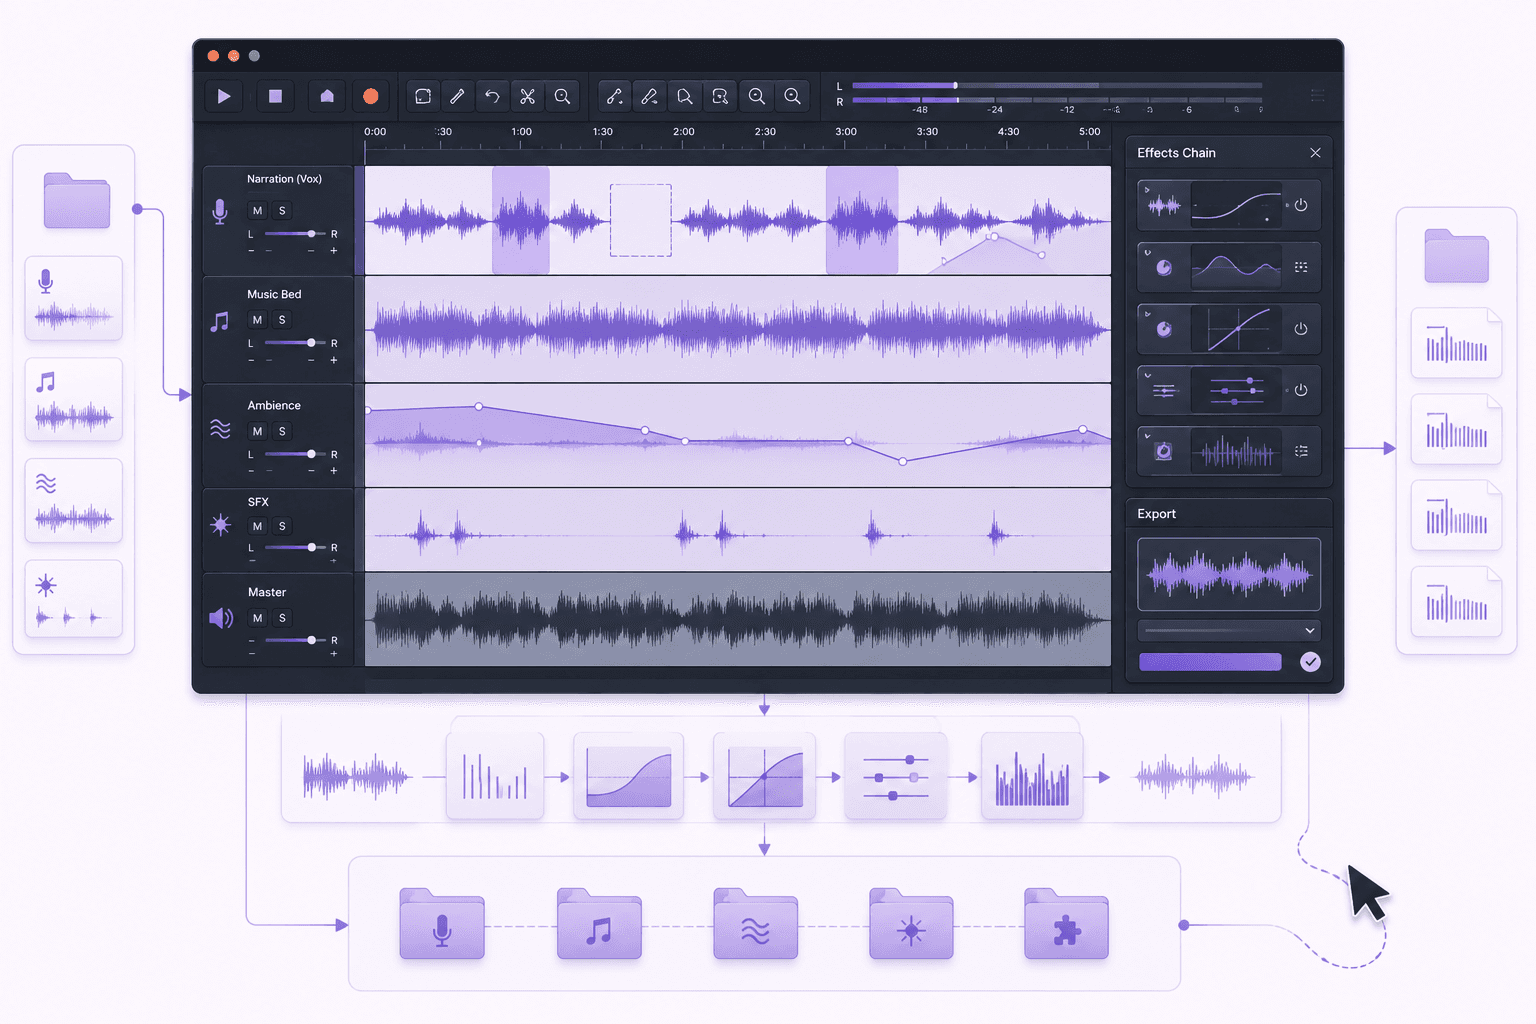This screenshot has height=1024, width=1536.
Task: Select the region-edit tool with pencil
Action: click(x=720, y=96)
